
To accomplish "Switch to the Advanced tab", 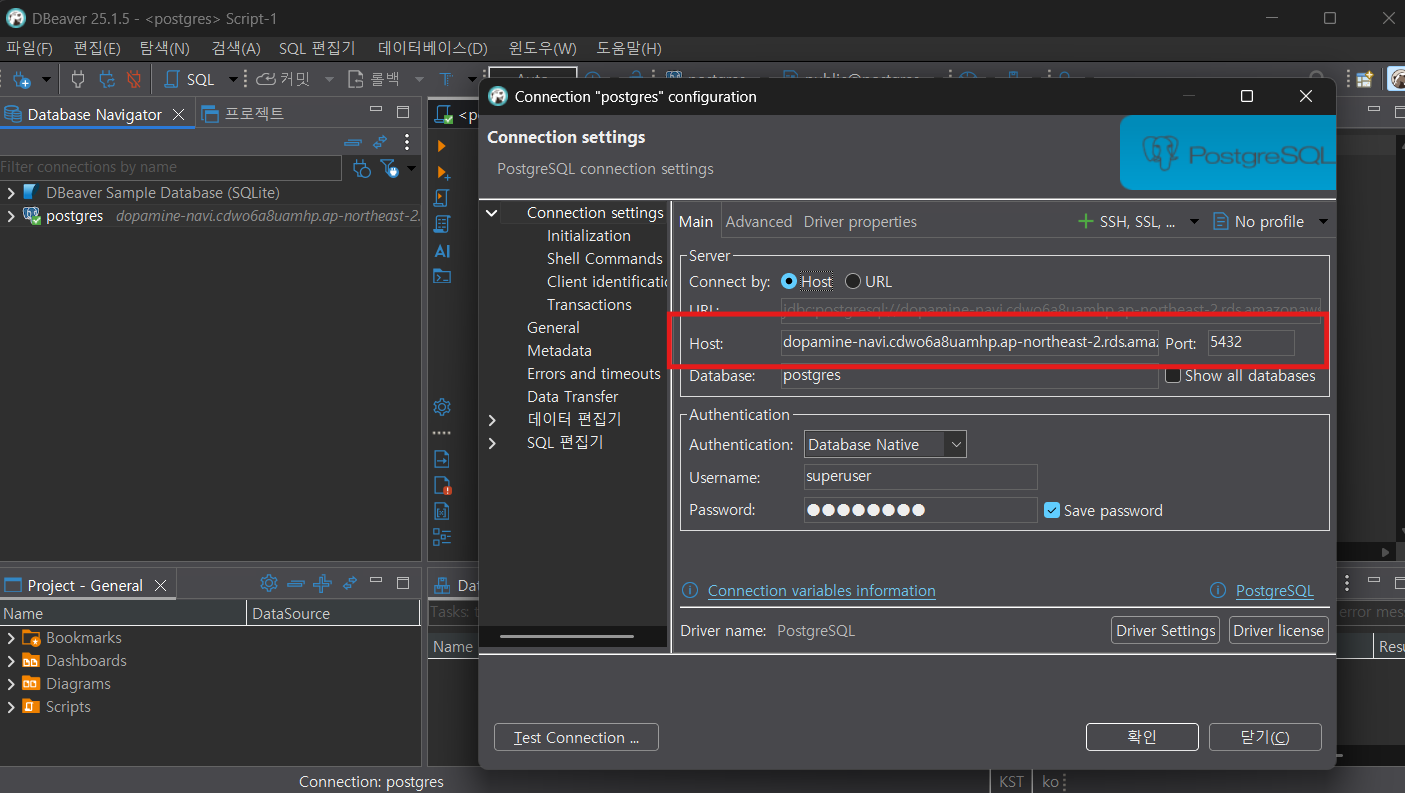I will point(759,222).
